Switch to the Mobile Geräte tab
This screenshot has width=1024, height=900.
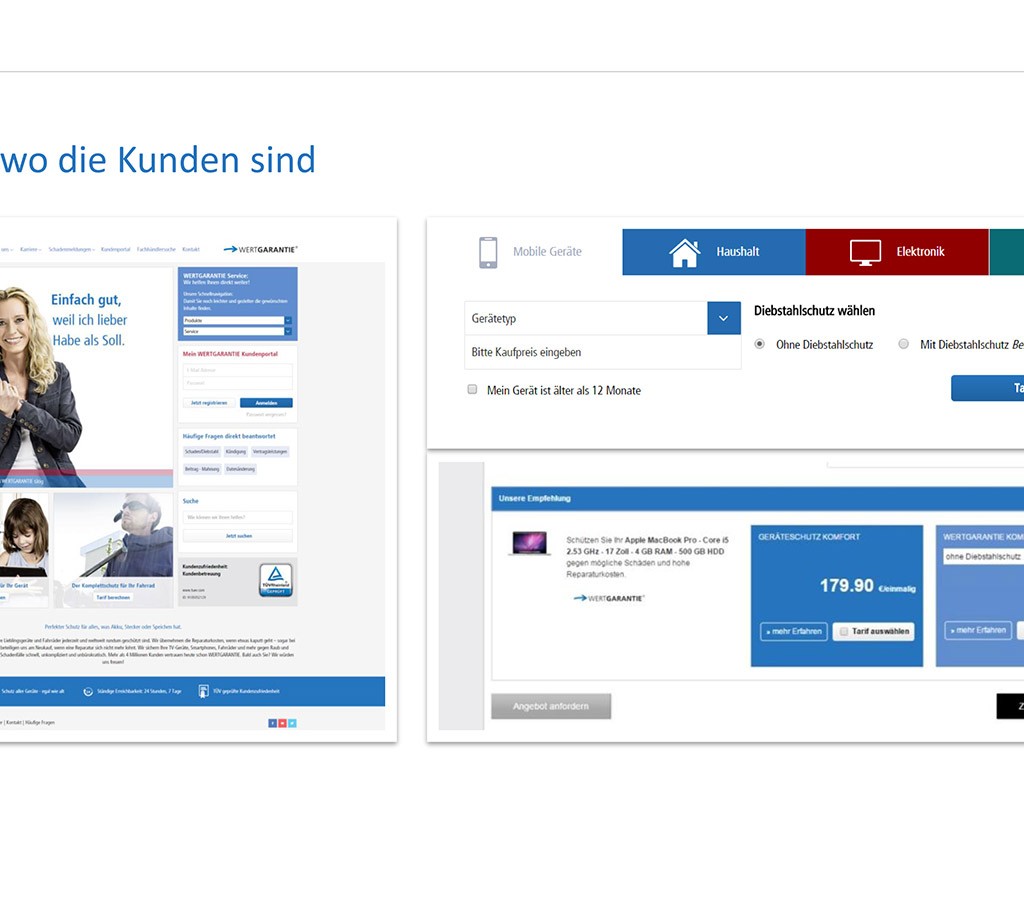[x=530, y=252]
